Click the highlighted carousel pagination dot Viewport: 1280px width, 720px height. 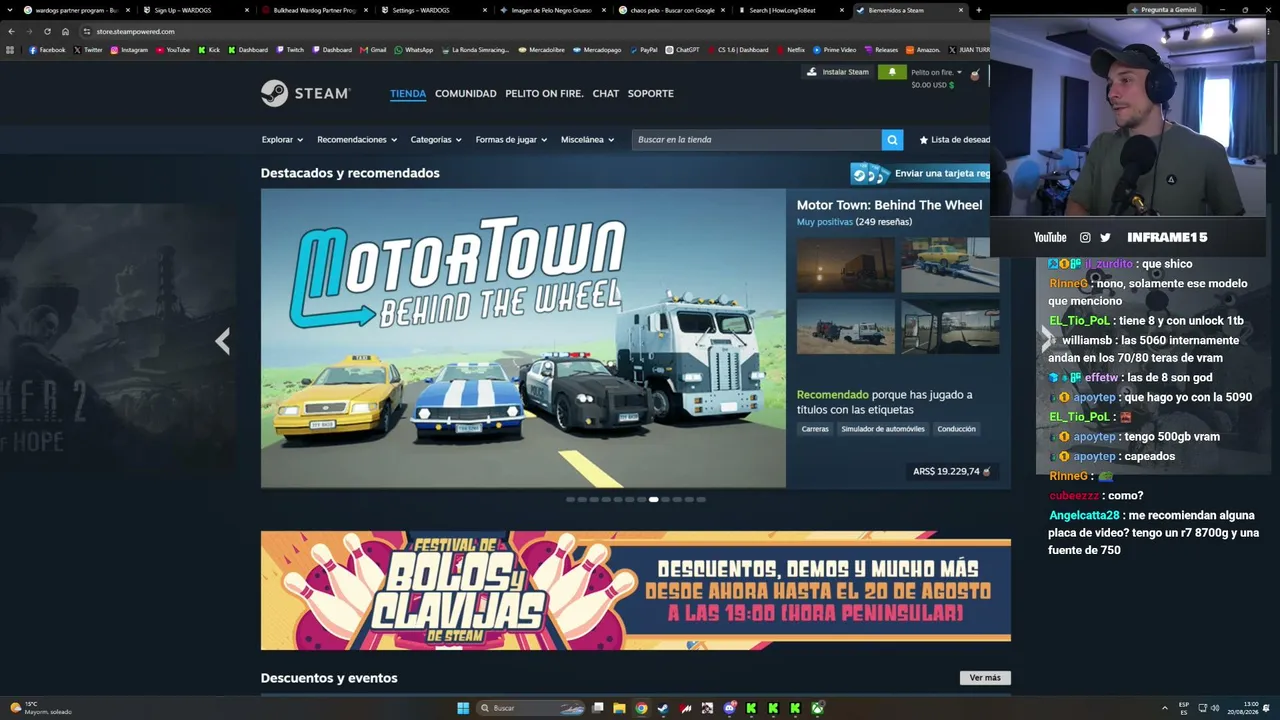coord(653,499)
